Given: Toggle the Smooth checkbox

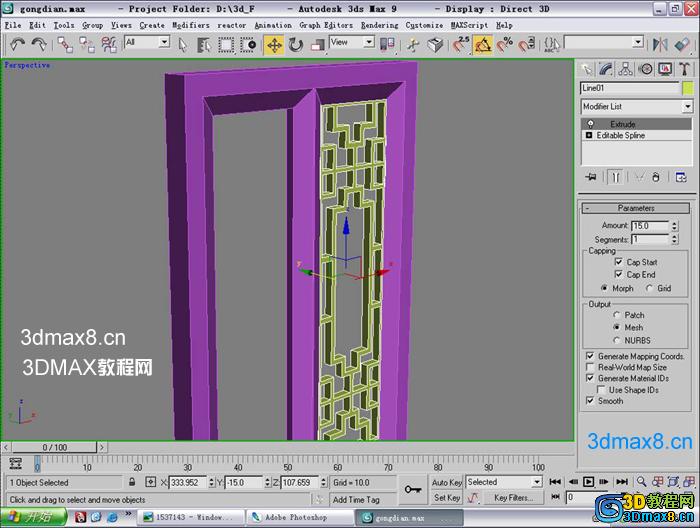Looking at the screenshot, I should point(590,400).
